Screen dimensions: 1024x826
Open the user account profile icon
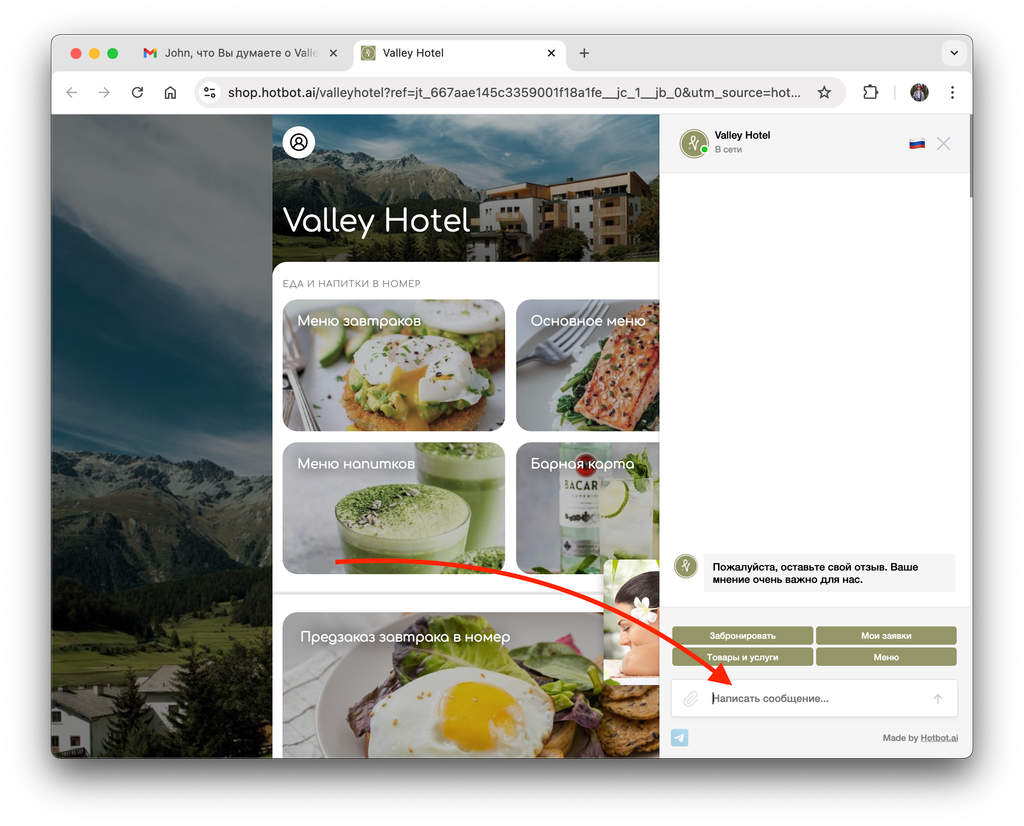point(298,142)
